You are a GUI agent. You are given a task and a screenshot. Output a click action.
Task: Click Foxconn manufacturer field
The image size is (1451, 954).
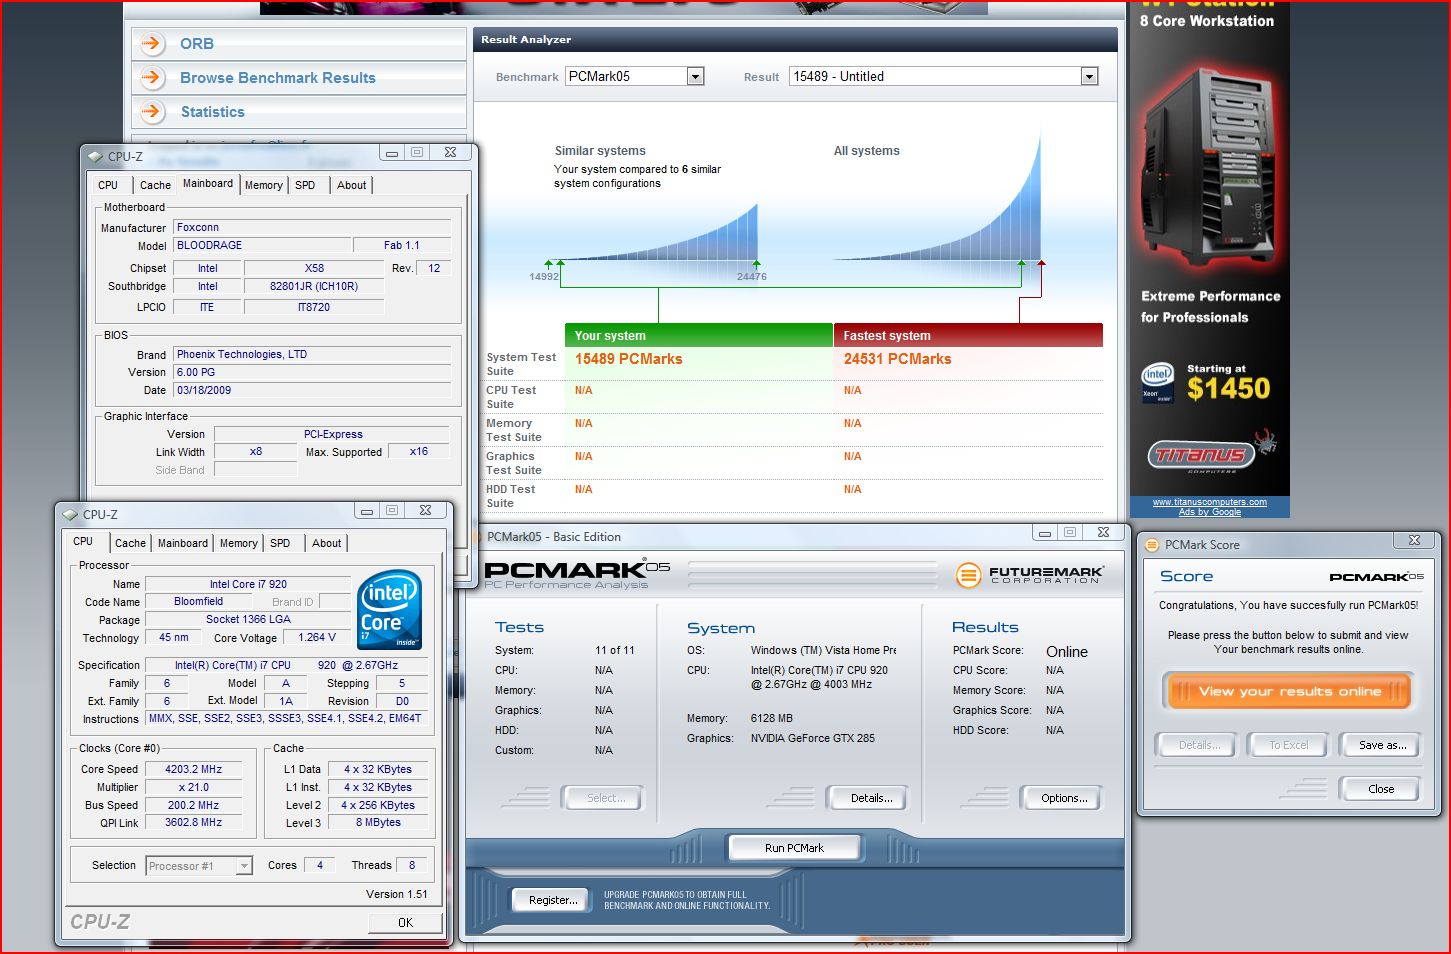click(x=312, y=228)
